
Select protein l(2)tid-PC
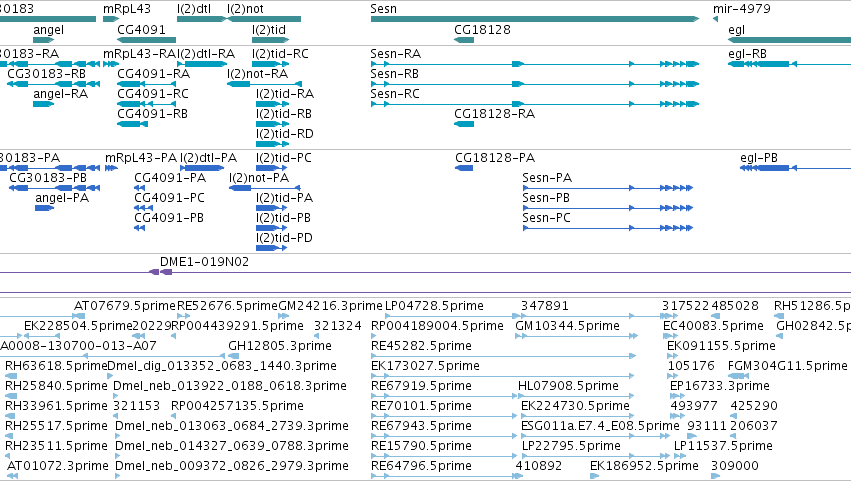tap(271, 168)
